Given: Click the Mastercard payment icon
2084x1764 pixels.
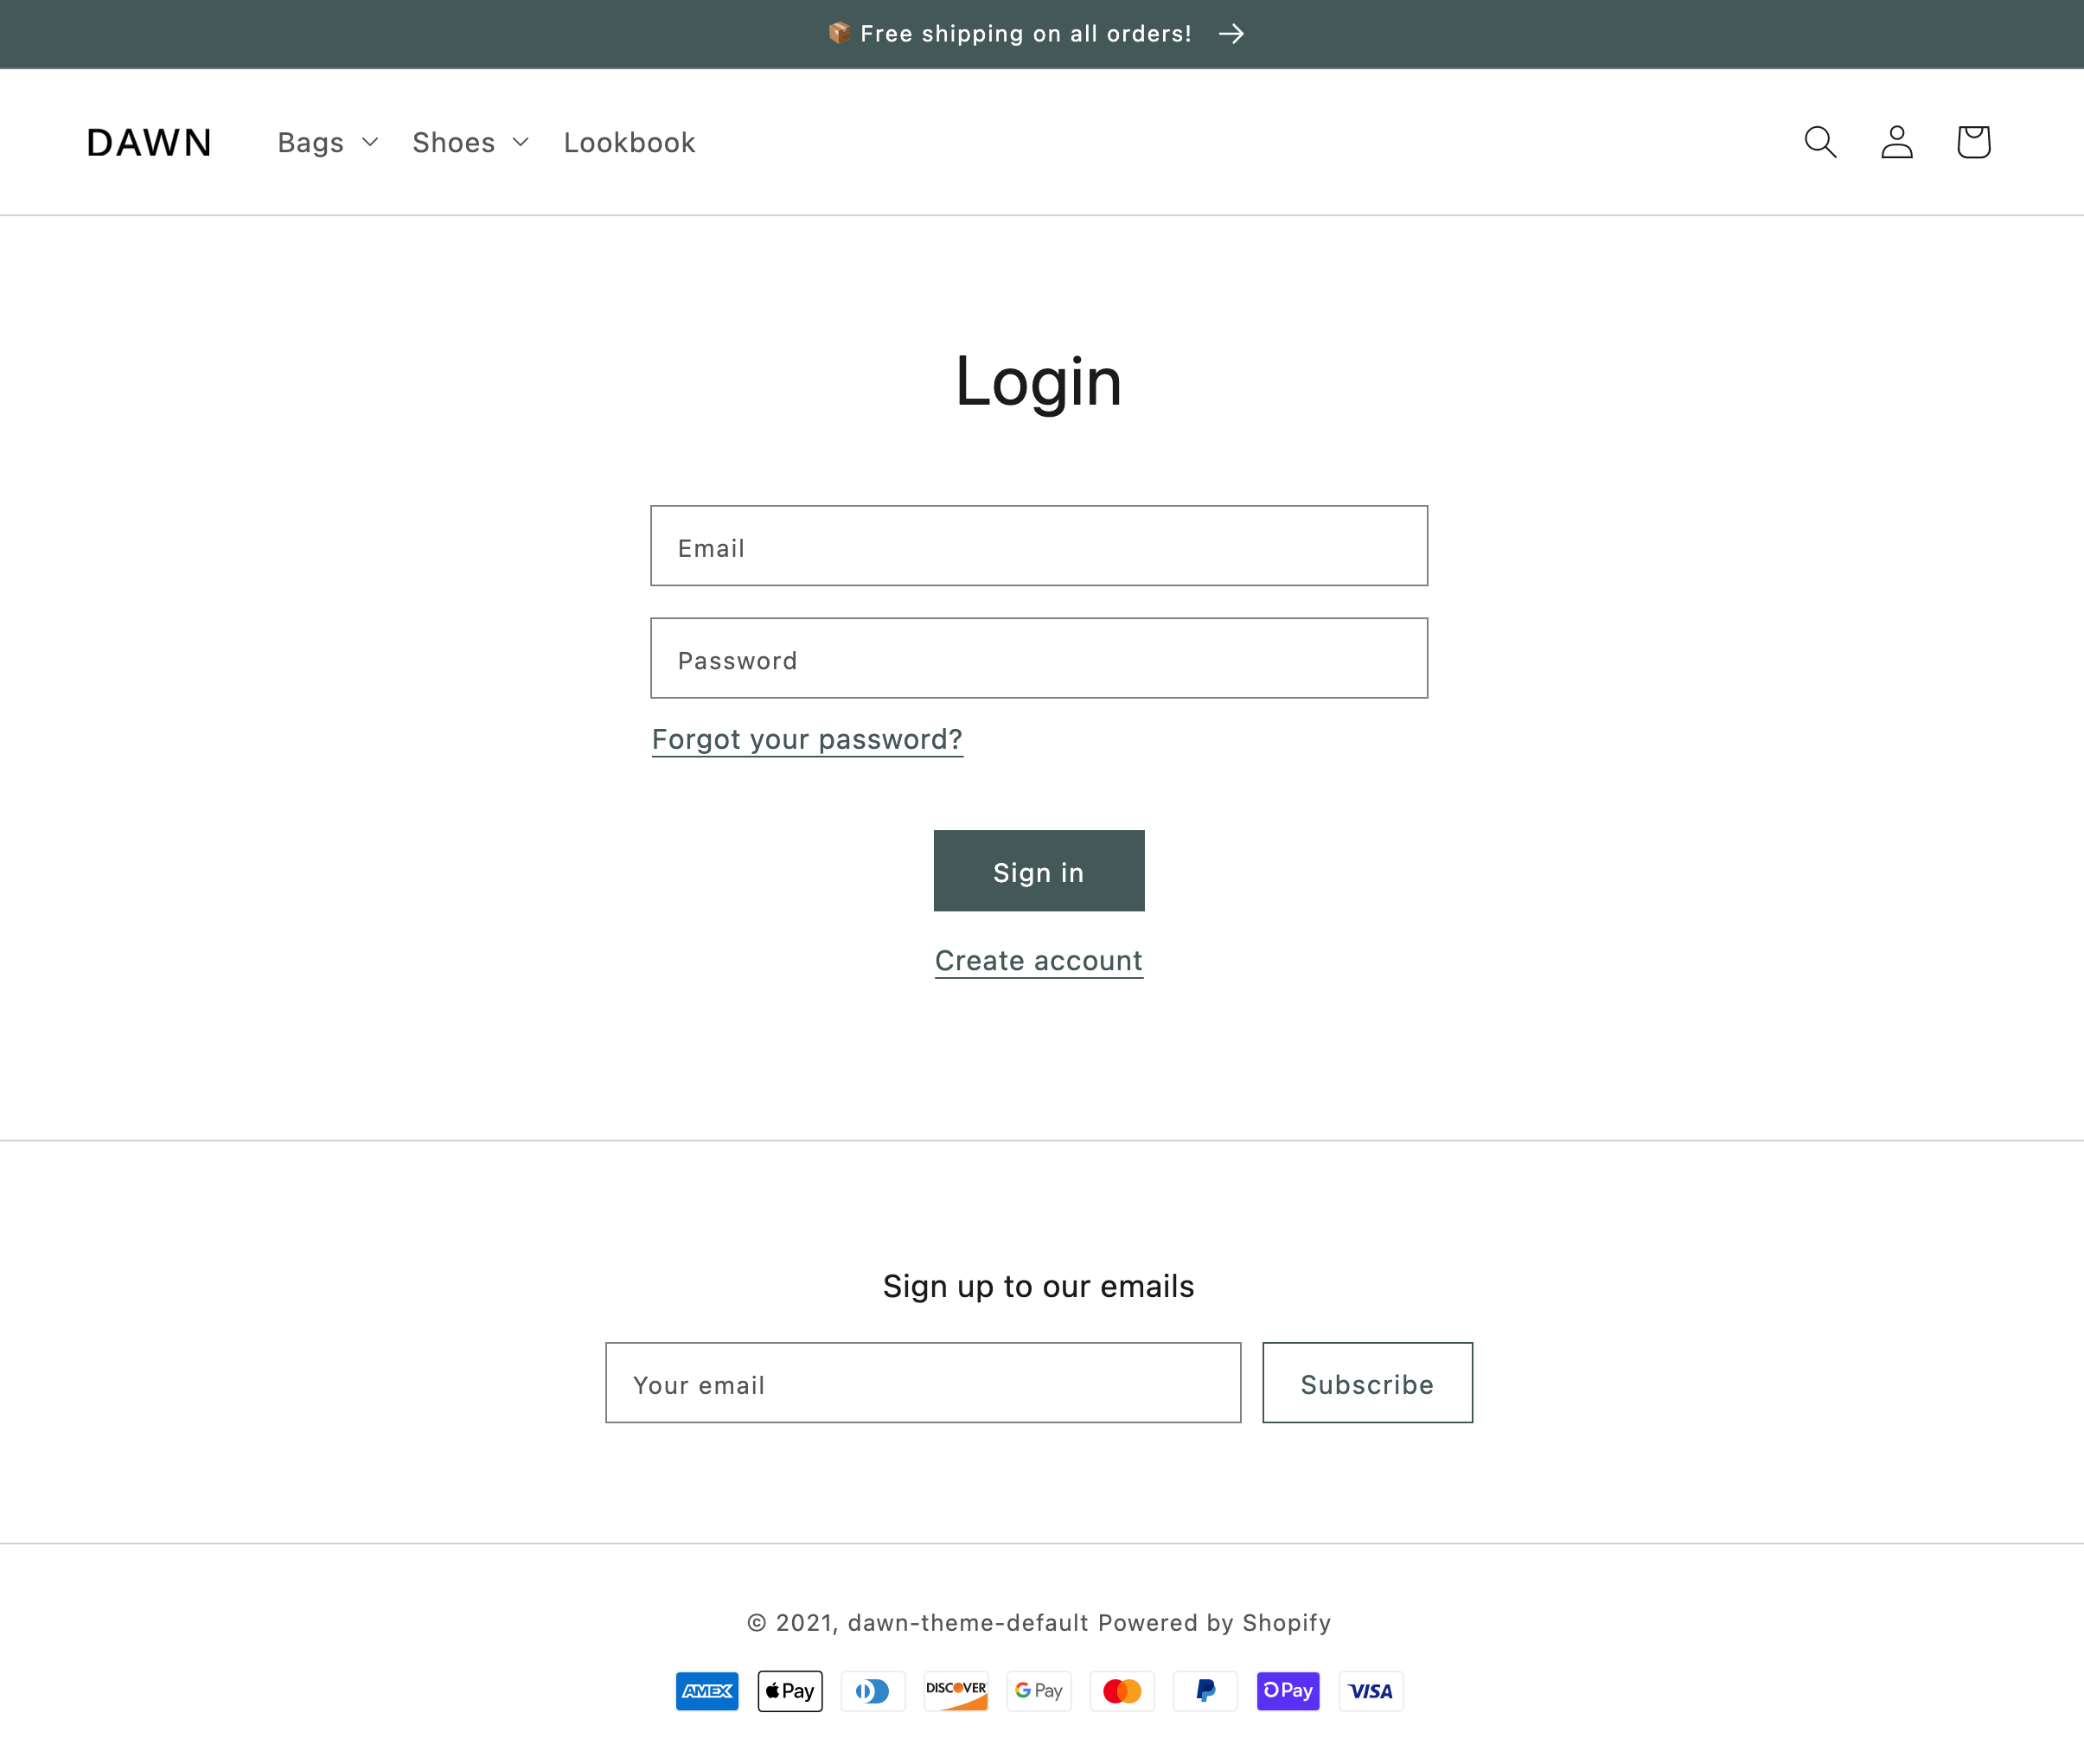Looking at the screenshot, I should [x=1122, y=1691].
